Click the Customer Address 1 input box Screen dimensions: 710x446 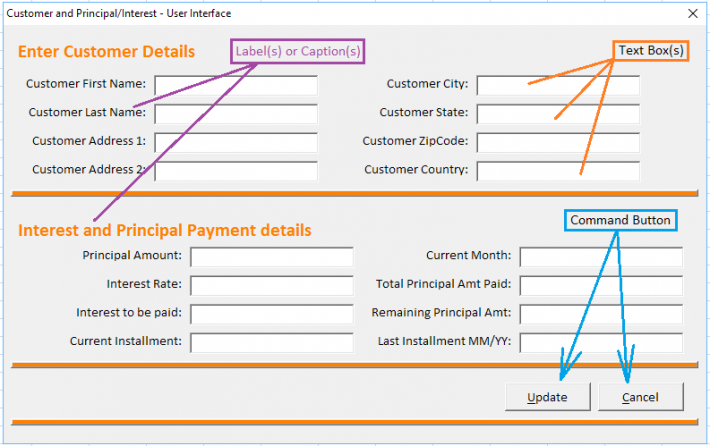236,142
